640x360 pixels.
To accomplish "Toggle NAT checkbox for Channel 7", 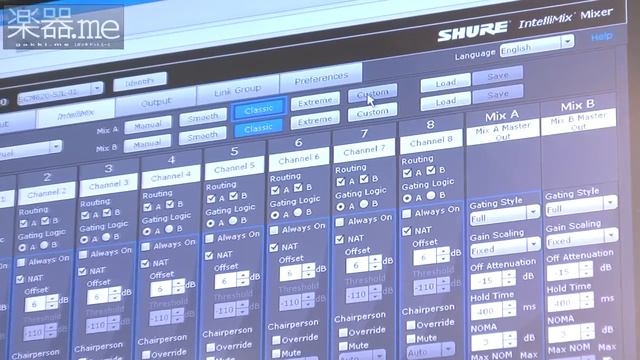I will click(x=340, y=240).
